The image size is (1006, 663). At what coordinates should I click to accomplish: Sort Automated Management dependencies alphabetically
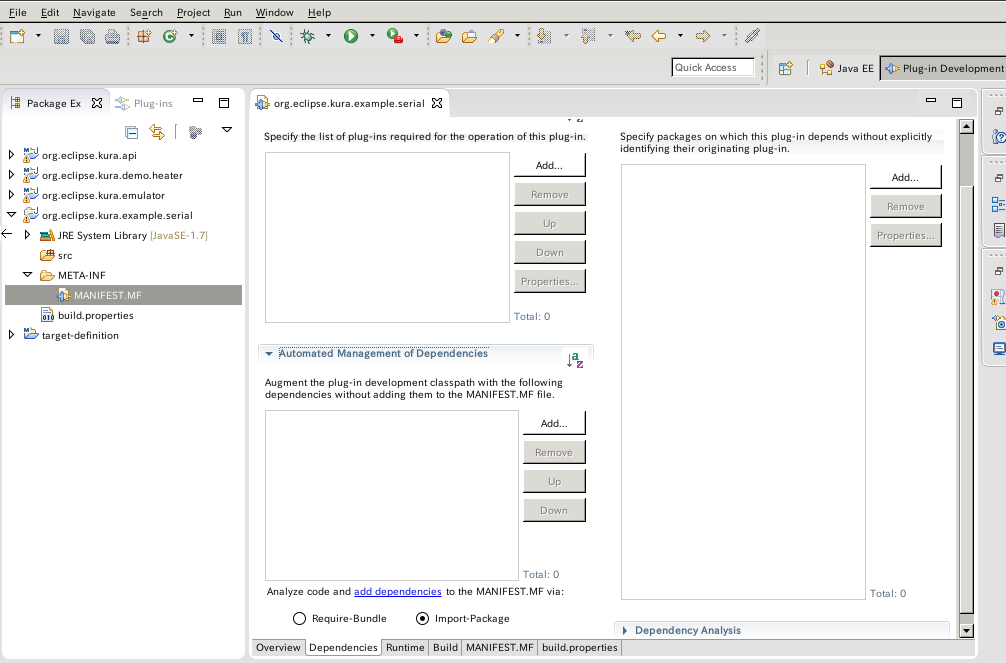575,360
